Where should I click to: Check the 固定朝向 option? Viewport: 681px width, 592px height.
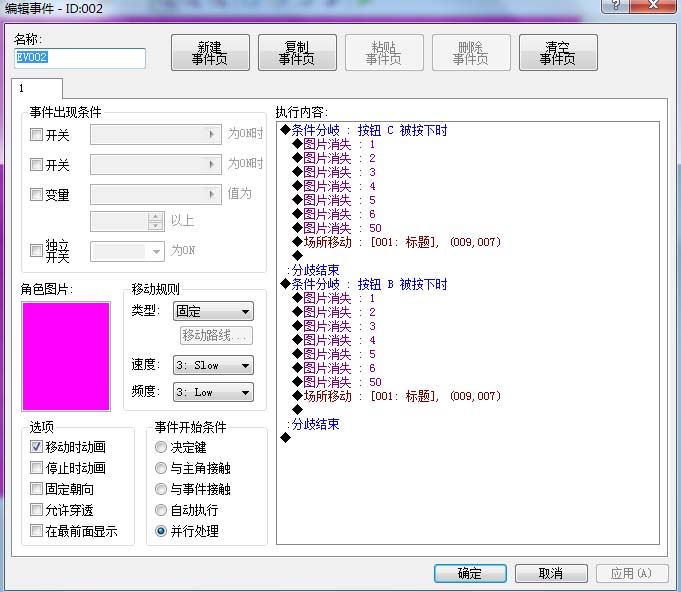pos(36,489)
